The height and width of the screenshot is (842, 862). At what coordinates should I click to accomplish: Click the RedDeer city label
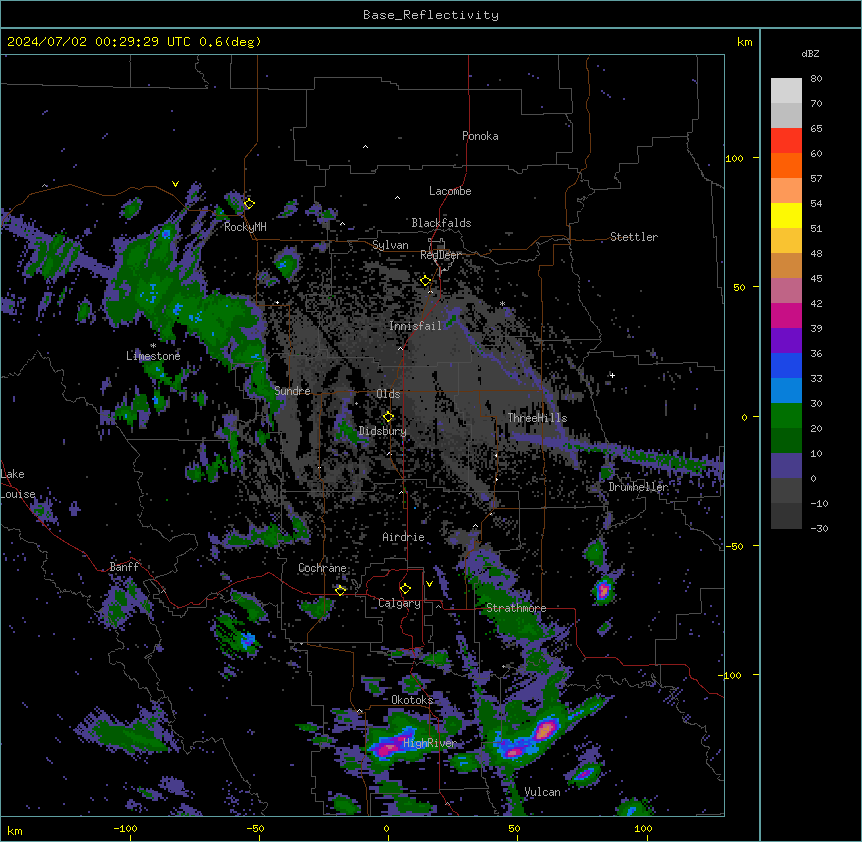[440, 255]
